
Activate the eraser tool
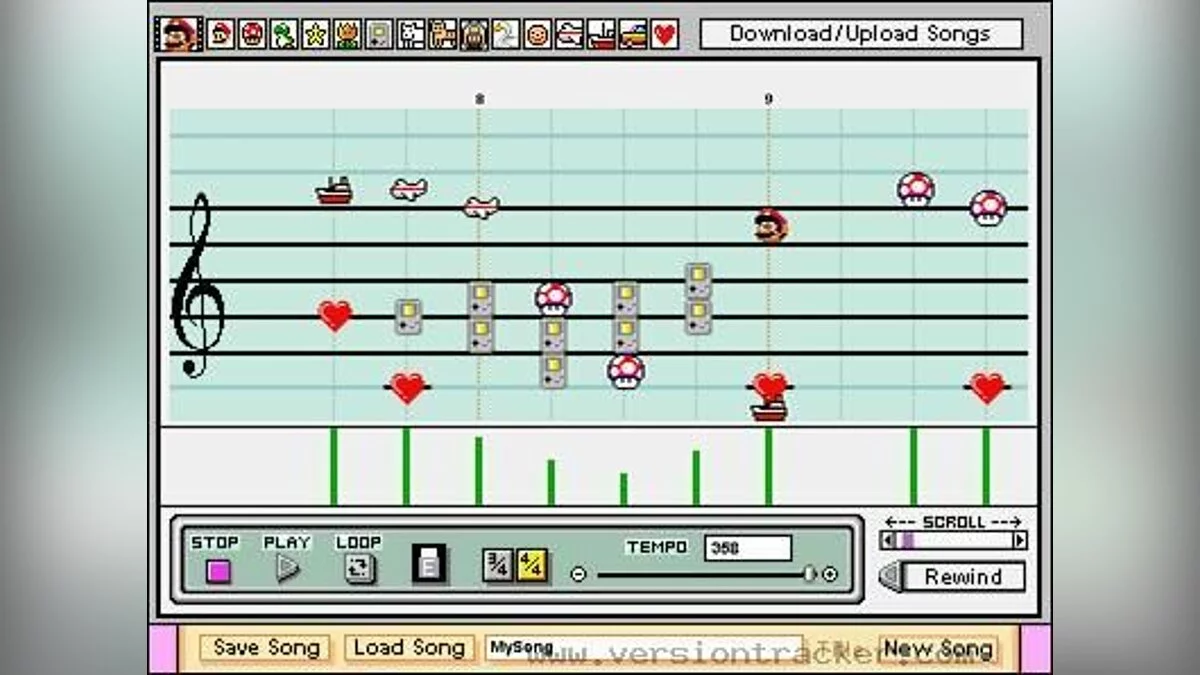point(430,565)
